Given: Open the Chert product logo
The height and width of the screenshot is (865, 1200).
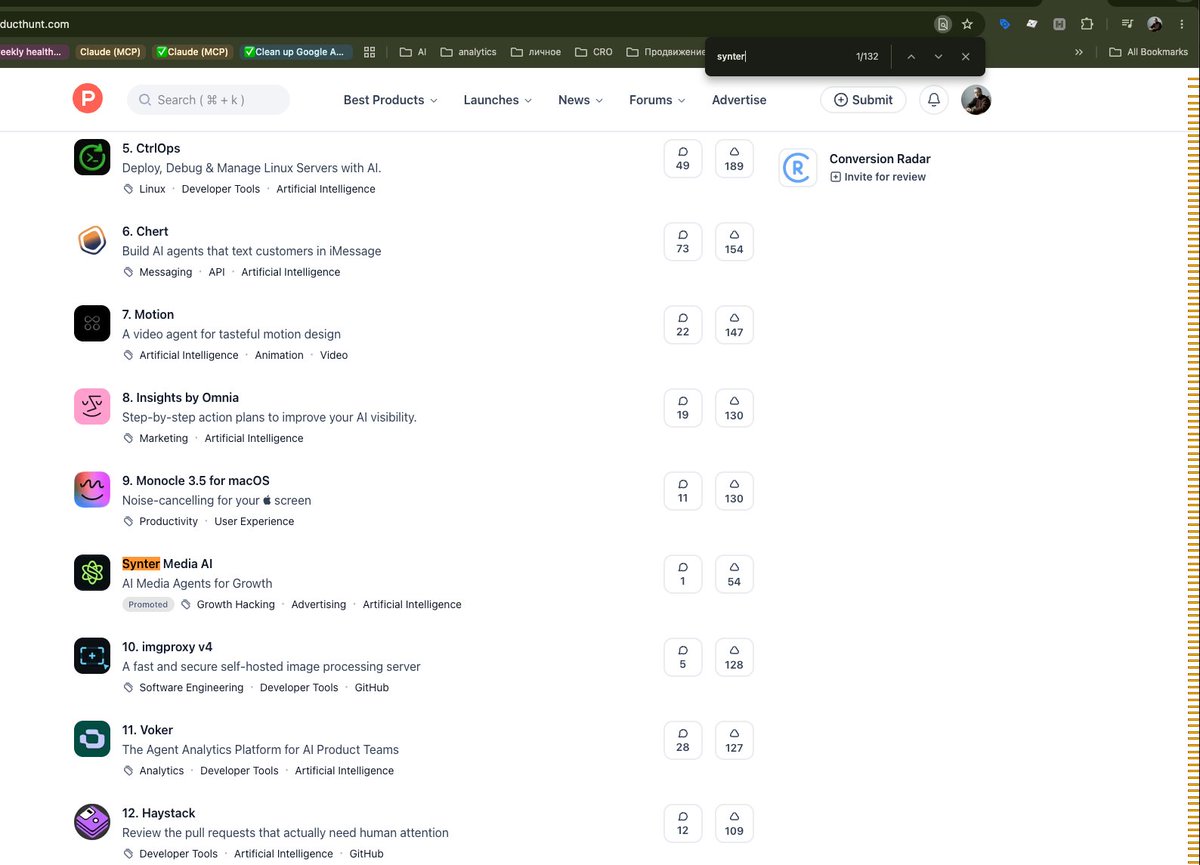Looking at the screenshot, I should pos(92,241).
